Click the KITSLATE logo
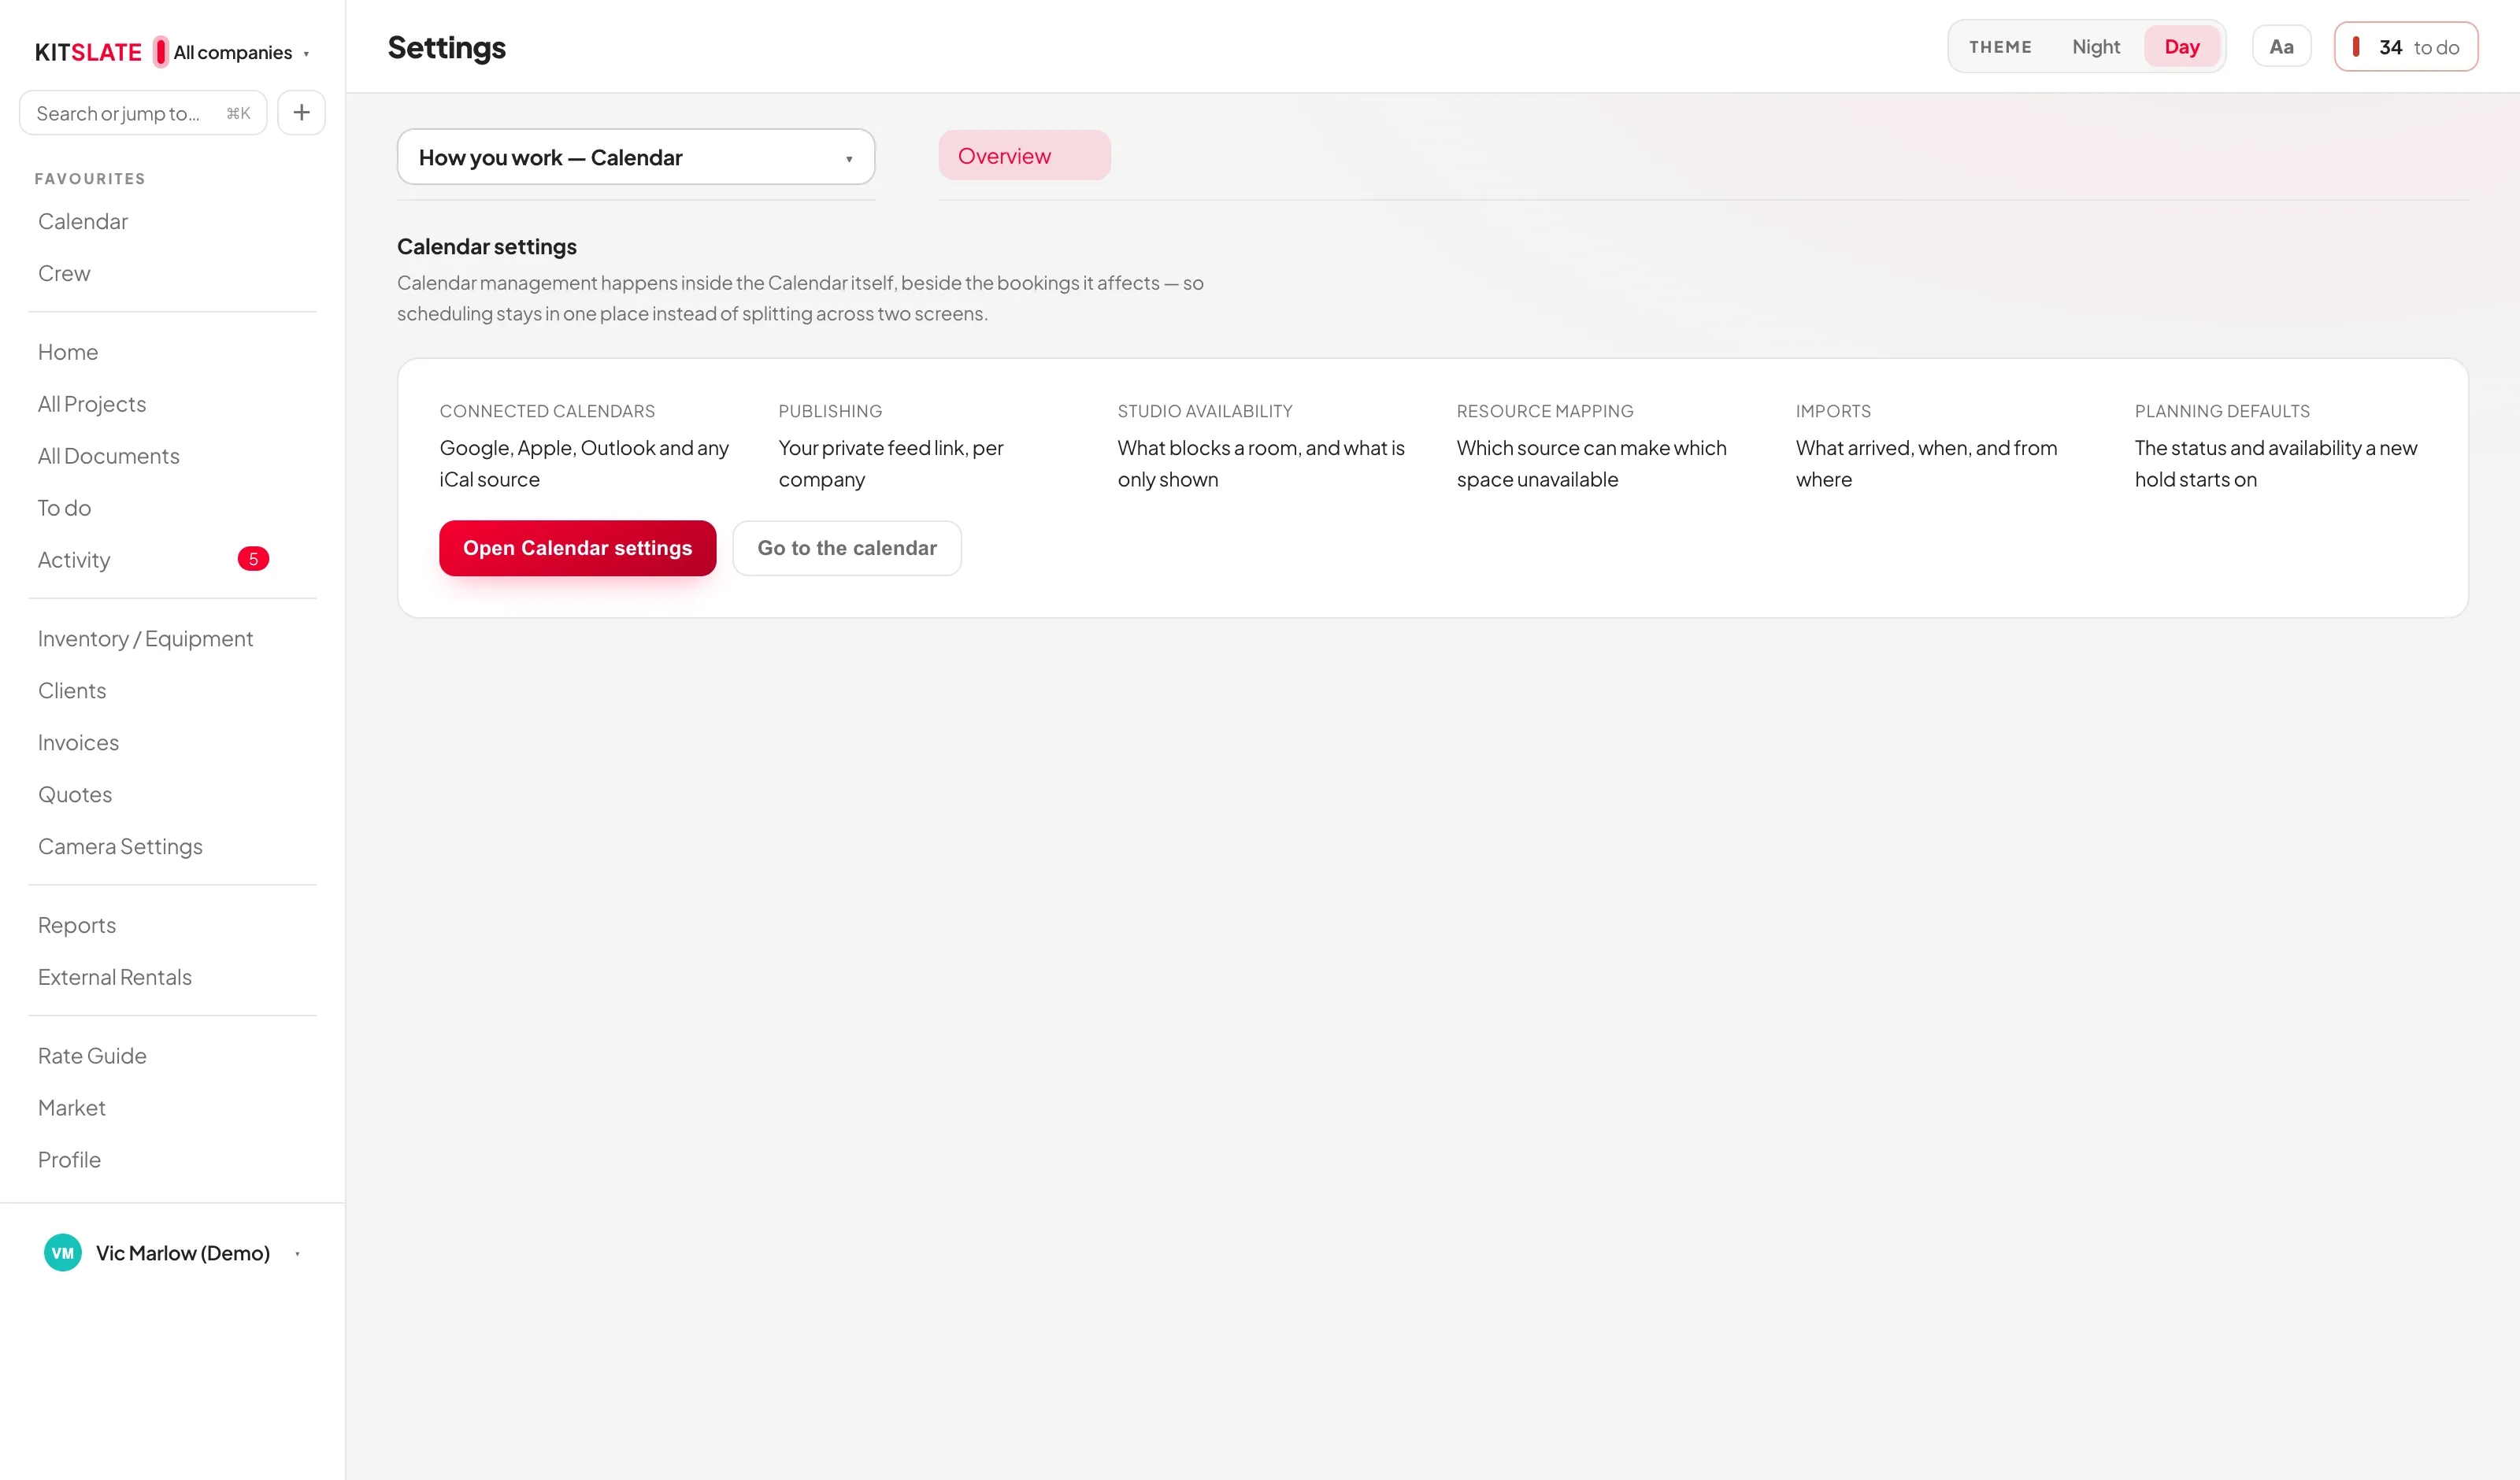Viewport: 2520px width, 1480px height. [88, 52]
